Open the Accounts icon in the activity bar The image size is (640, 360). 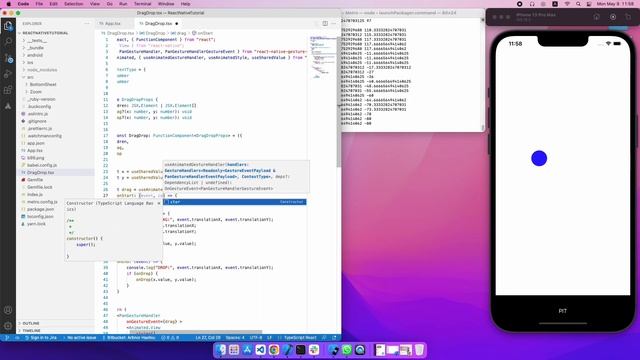point(8,310)
